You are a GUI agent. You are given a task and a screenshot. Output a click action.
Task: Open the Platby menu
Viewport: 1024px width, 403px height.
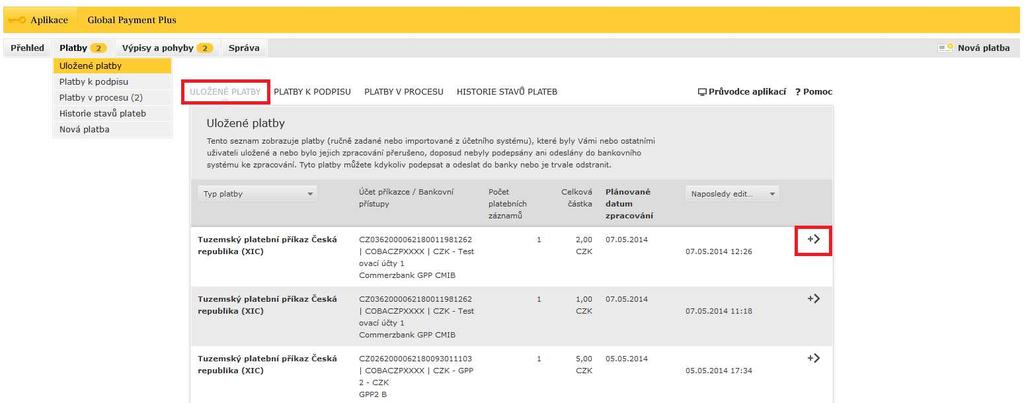pyautogui.click(x=72, y=48)
